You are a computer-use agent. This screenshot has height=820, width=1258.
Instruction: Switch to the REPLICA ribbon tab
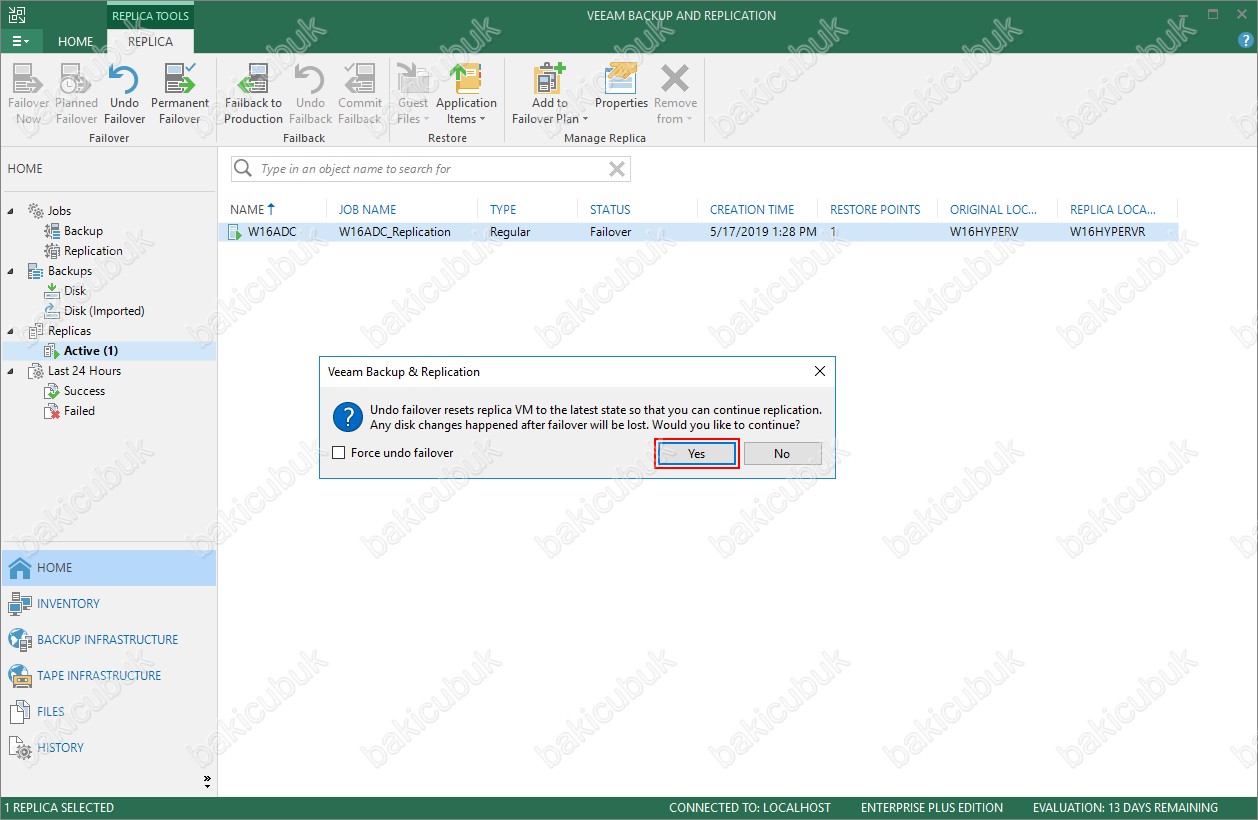[150, 42]
